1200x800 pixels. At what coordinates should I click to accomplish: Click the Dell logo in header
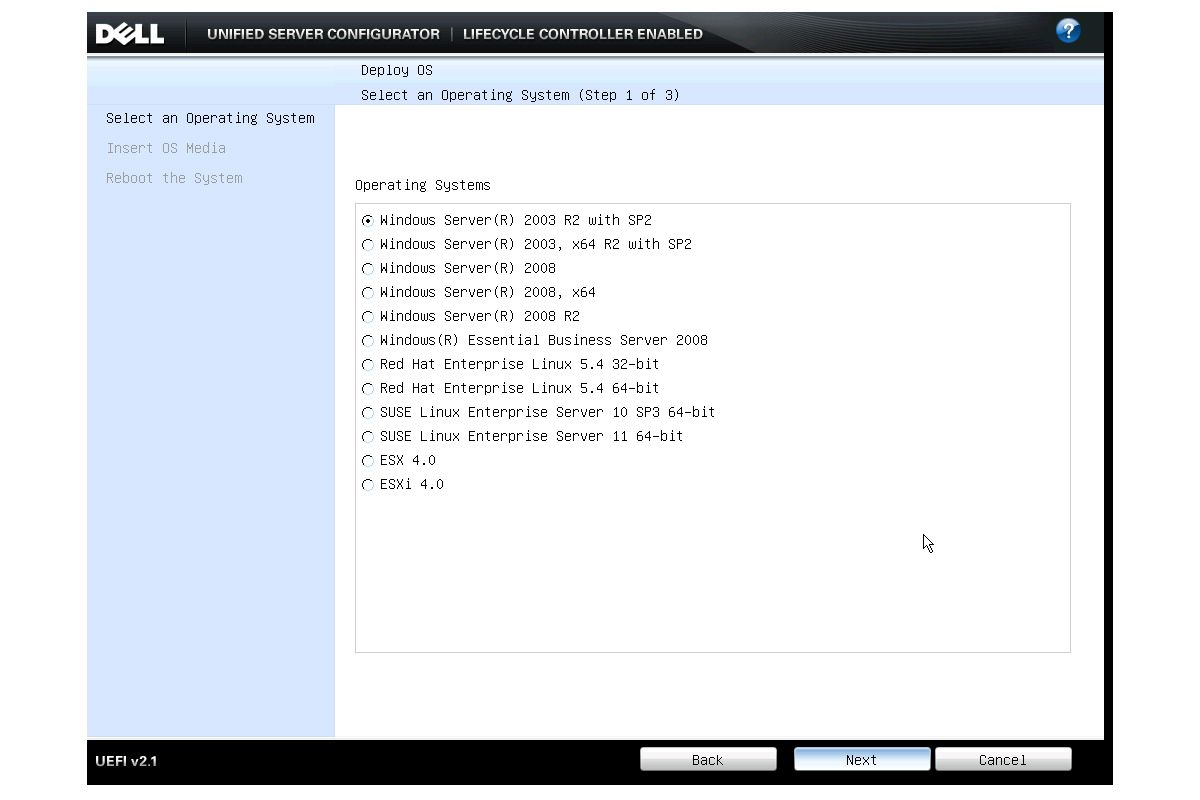click(x=129, y=34)
